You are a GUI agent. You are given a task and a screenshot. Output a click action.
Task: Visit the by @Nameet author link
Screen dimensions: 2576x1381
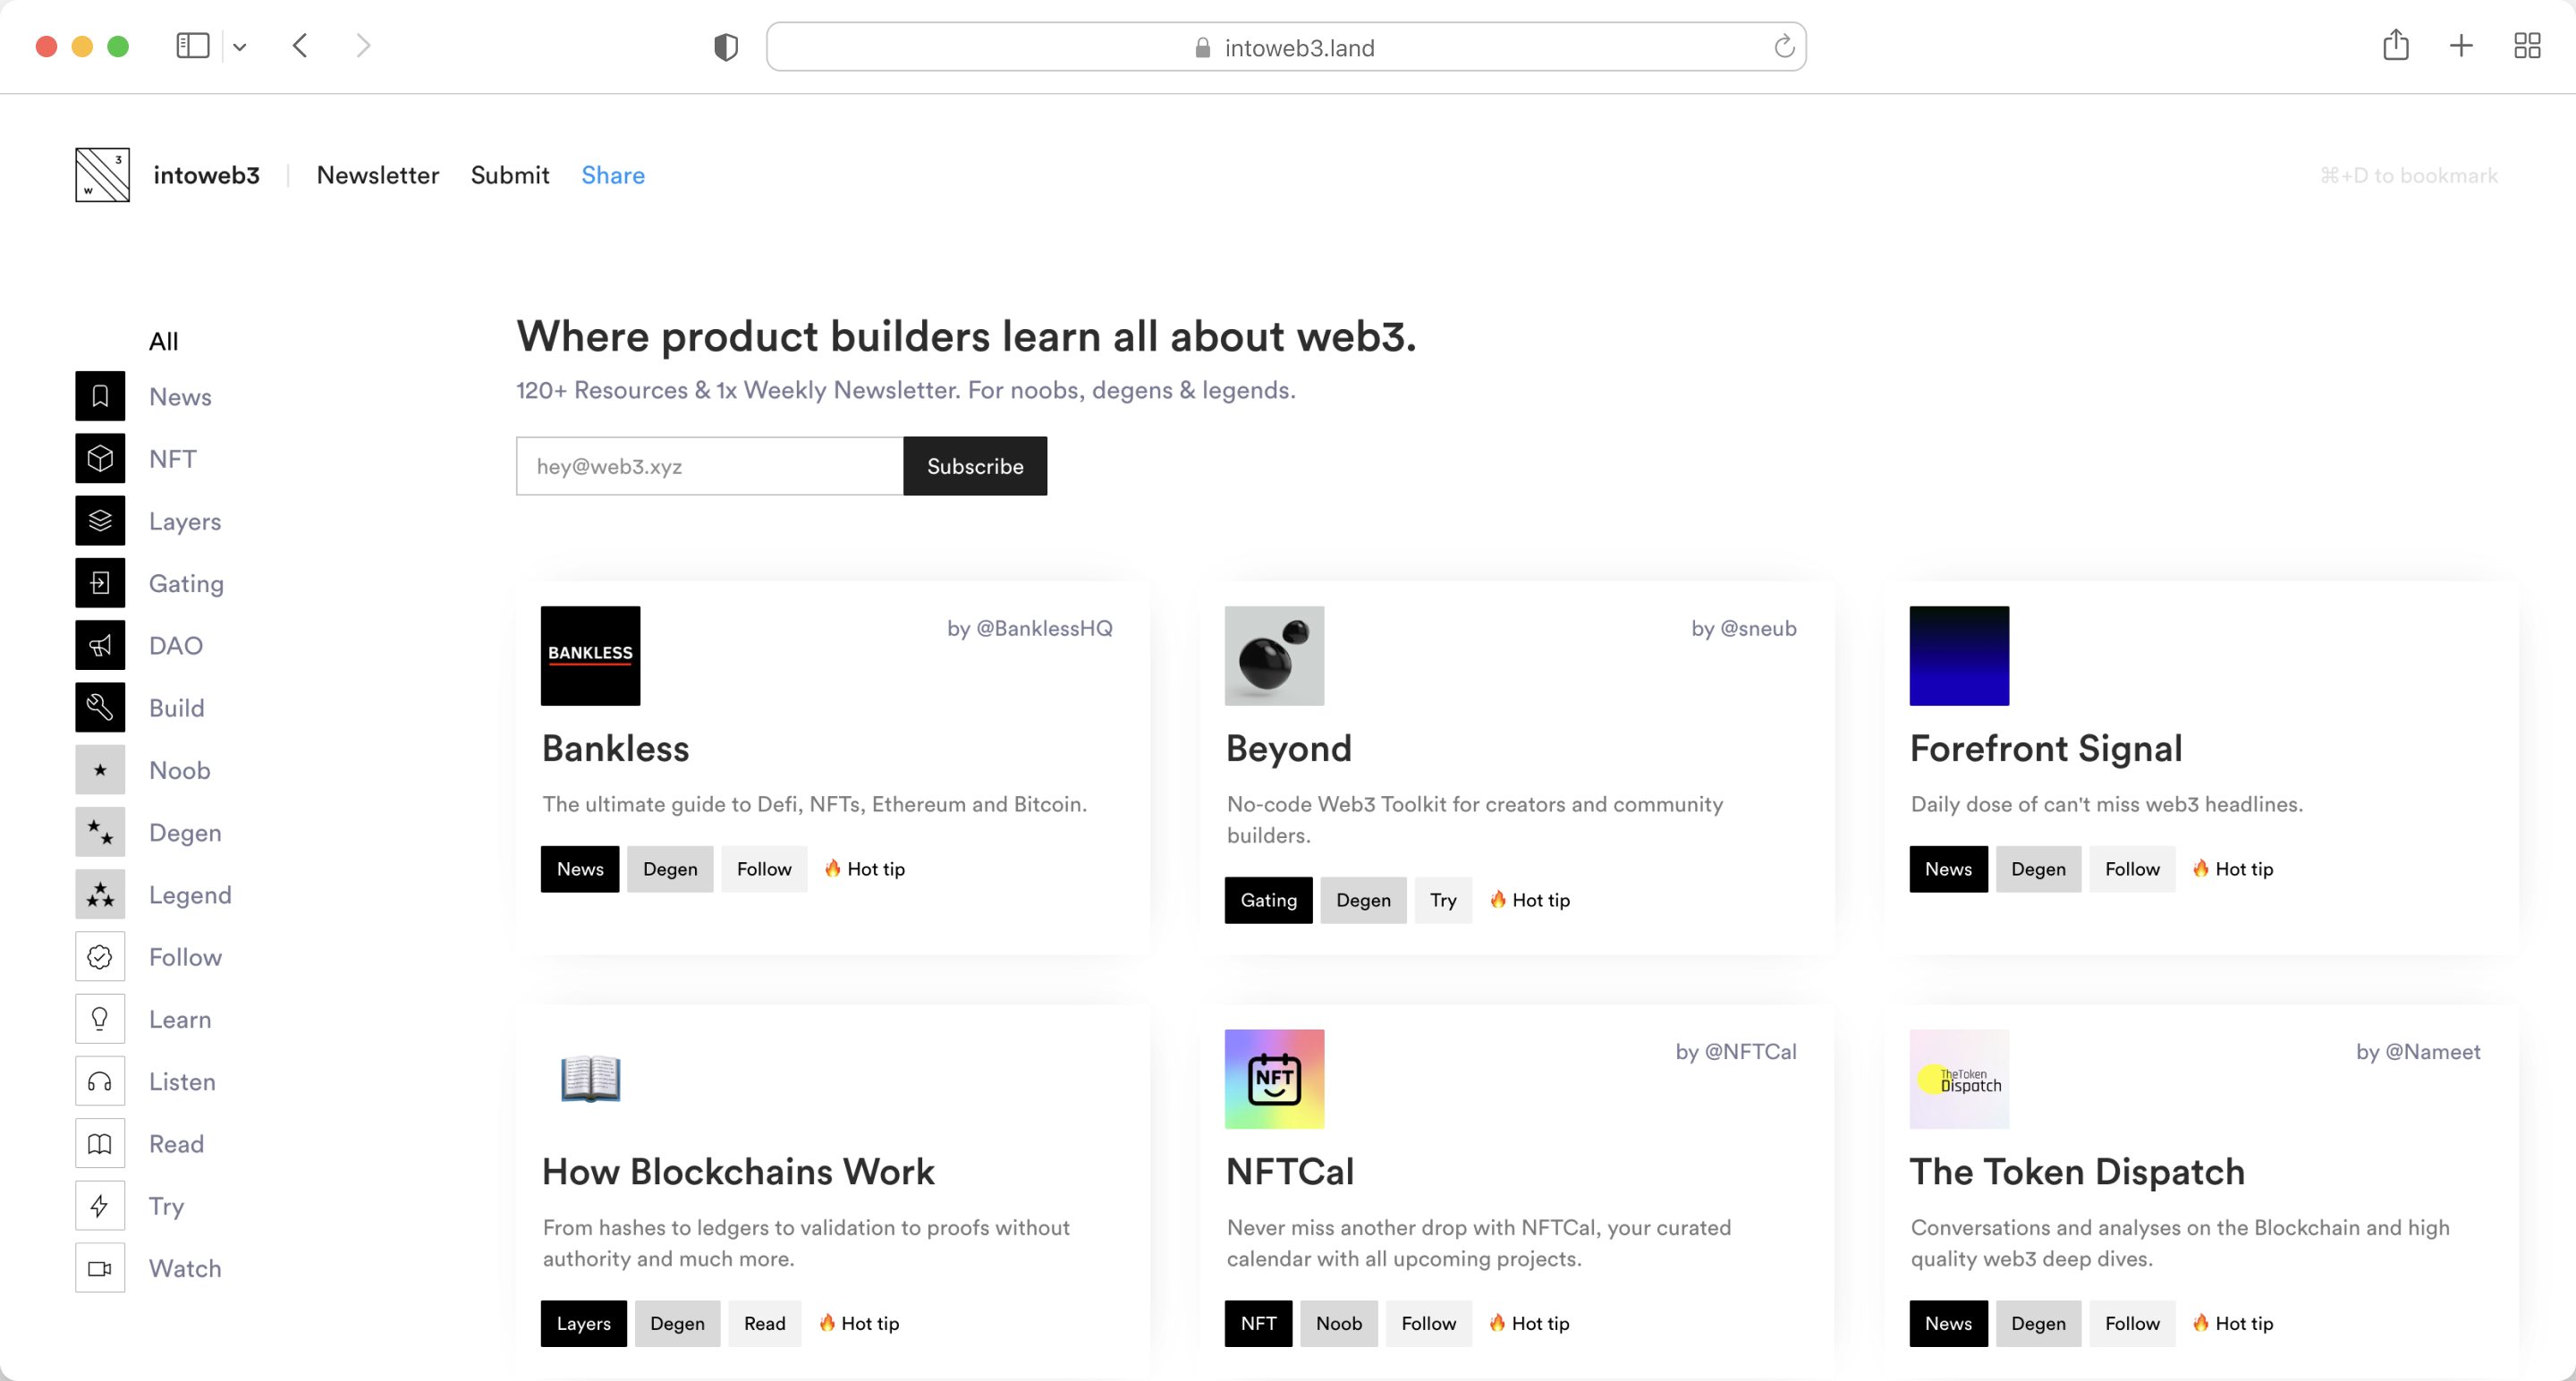pyautogui.click(x=2418, y=1051)
